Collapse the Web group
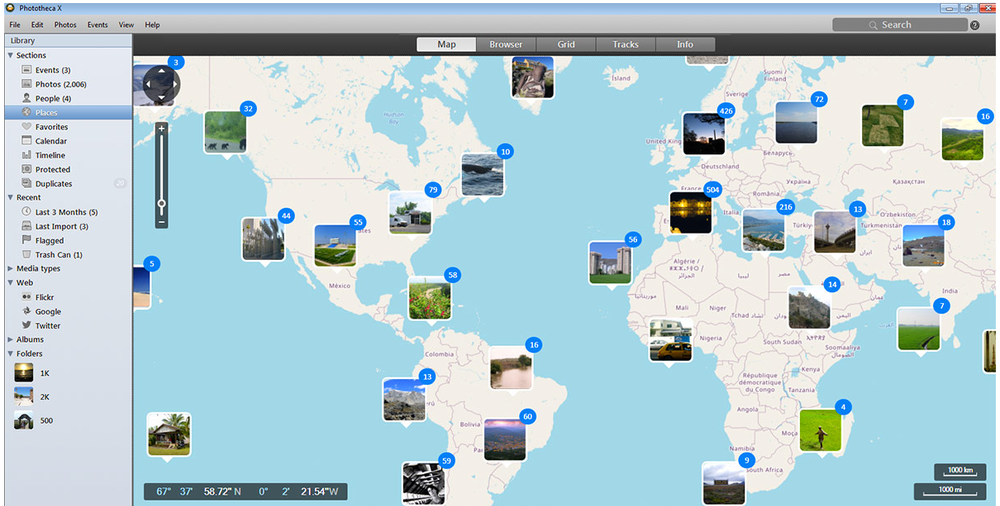 click(10, 283)
